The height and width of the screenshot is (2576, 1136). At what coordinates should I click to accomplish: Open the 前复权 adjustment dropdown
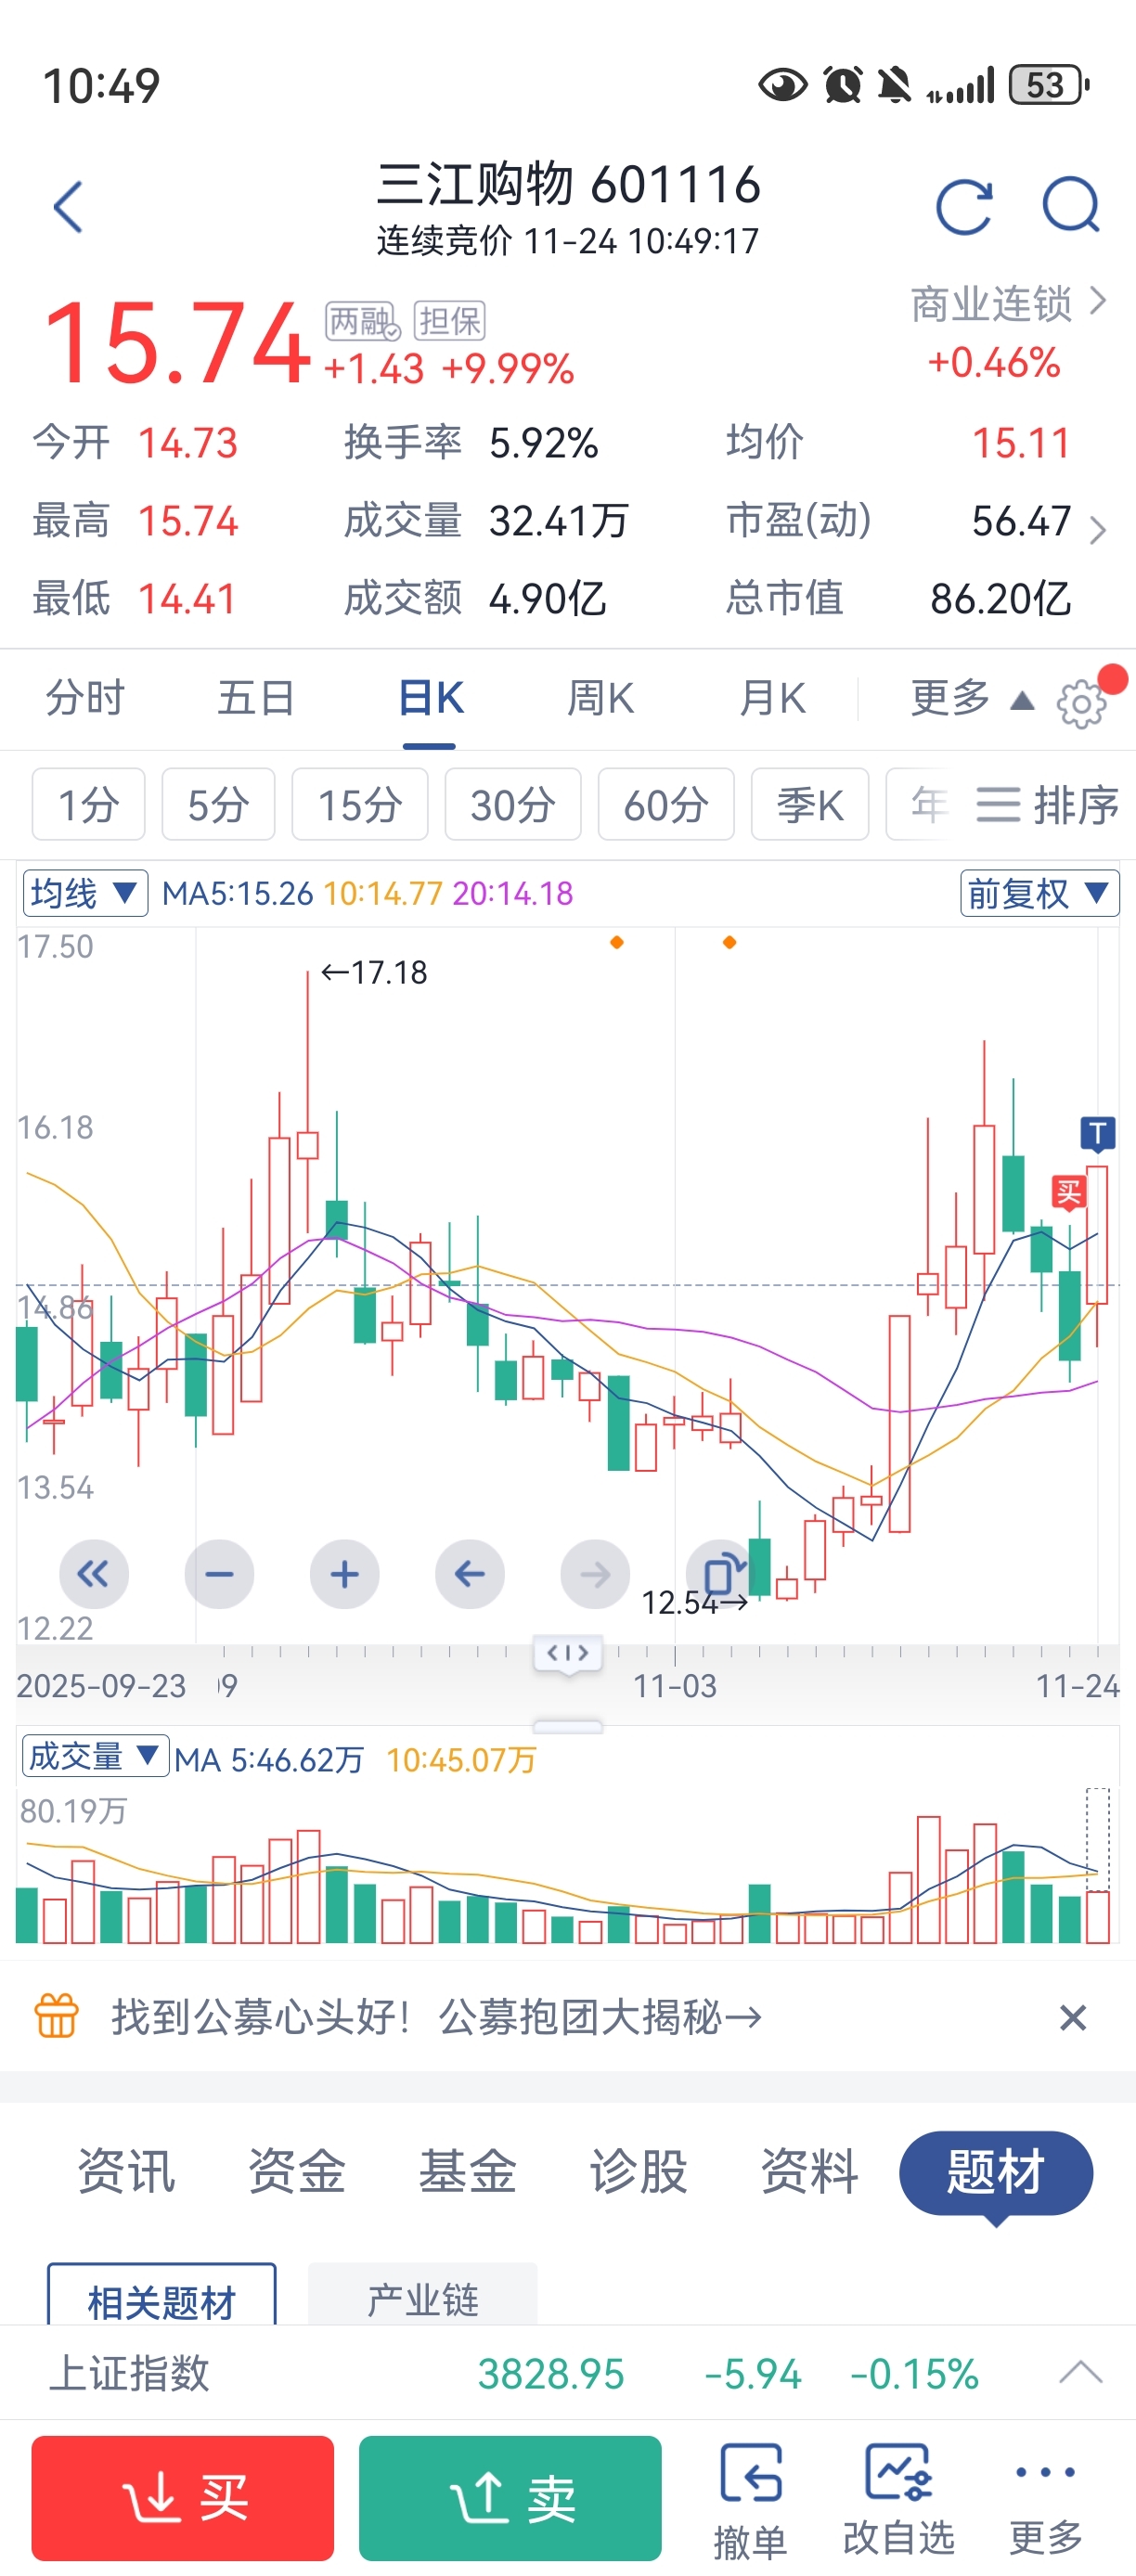(1039, 893)
